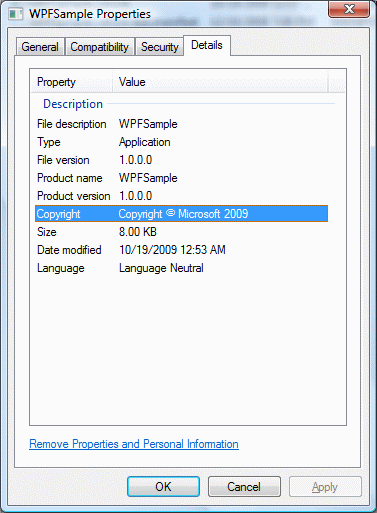Select the Product name row label

pos(70,178)
